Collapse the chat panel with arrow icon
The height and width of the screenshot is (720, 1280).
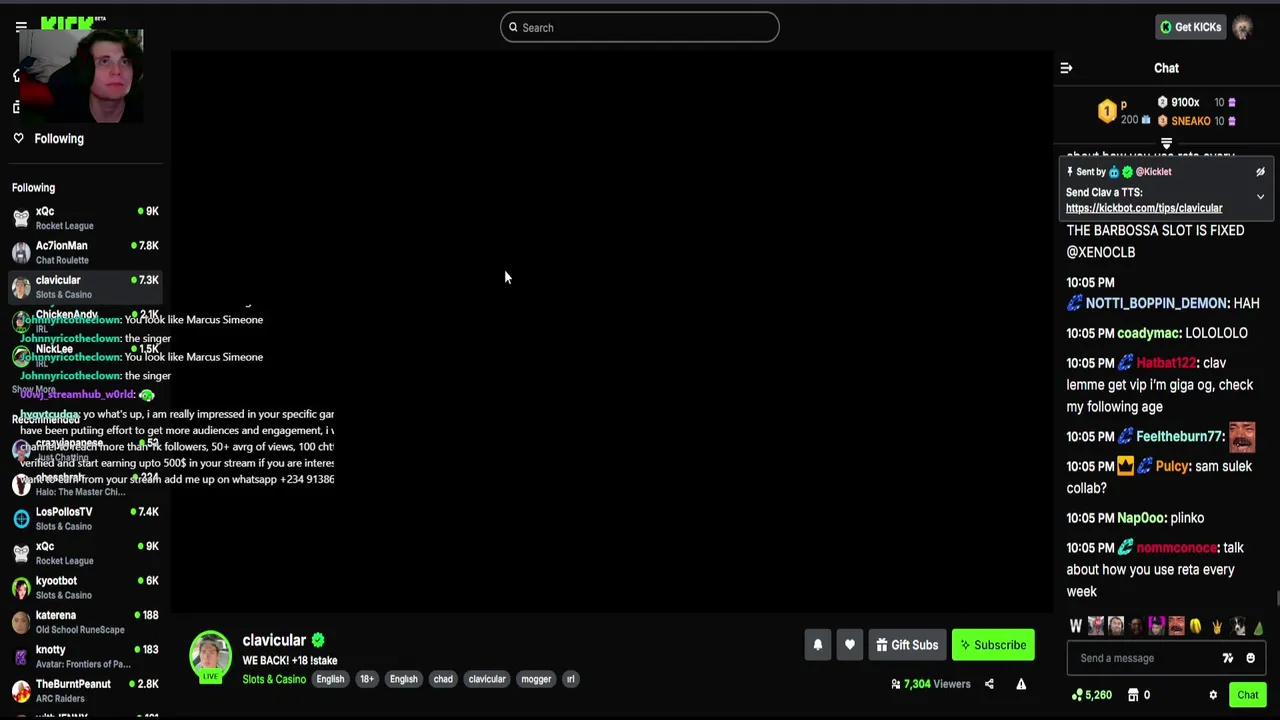pos(1066,68)
